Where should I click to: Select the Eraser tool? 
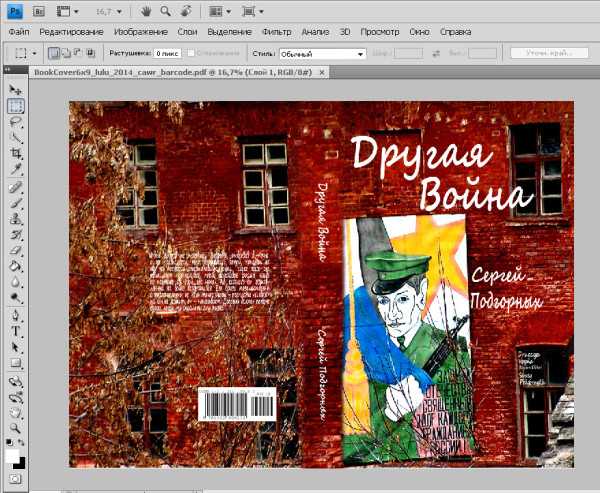pyautogui.click(x=16, y=250)
